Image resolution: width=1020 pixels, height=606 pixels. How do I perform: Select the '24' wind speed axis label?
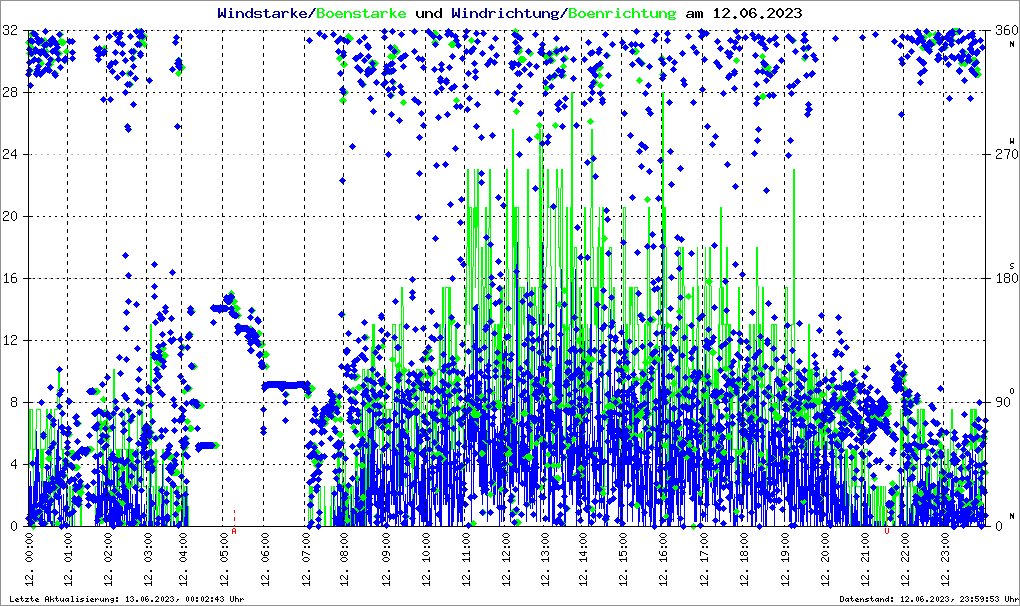click(x=10, y=154)
